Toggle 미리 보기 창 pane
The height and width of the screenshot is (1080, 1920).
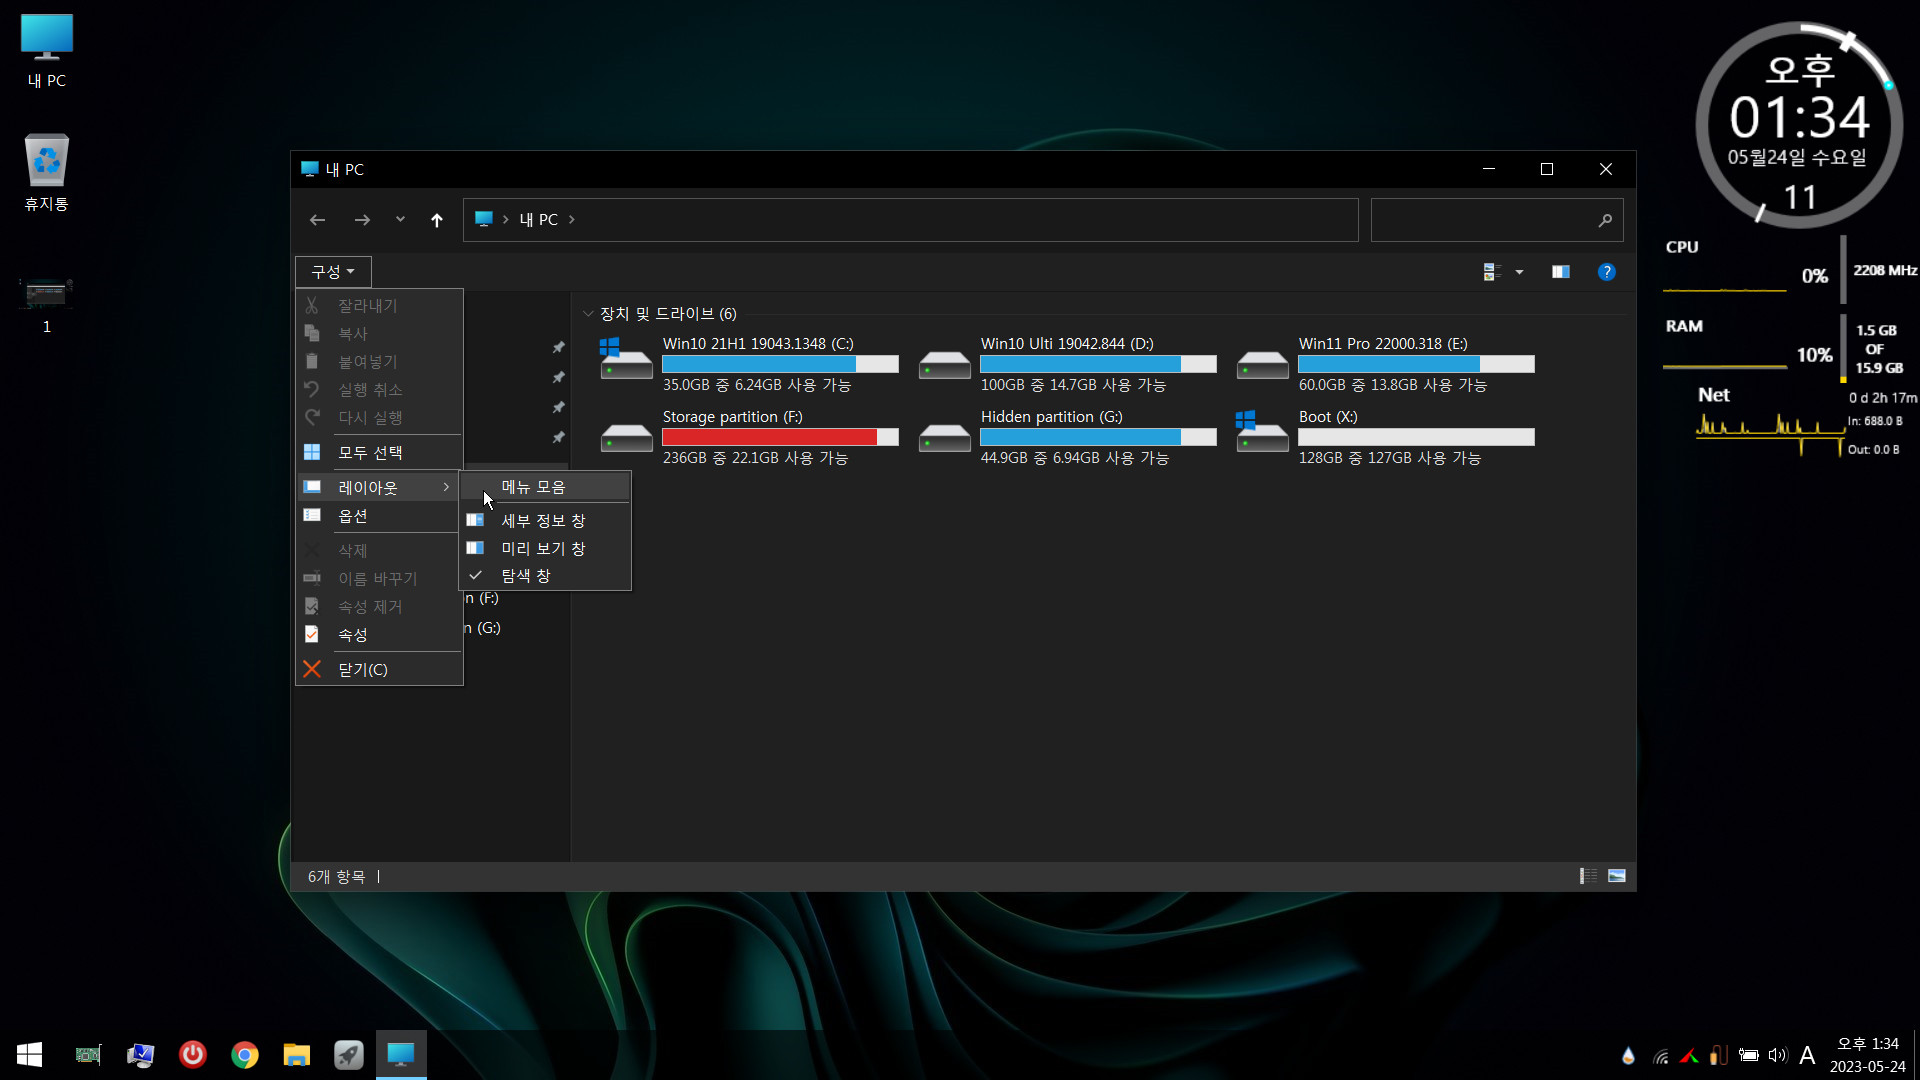545,548
